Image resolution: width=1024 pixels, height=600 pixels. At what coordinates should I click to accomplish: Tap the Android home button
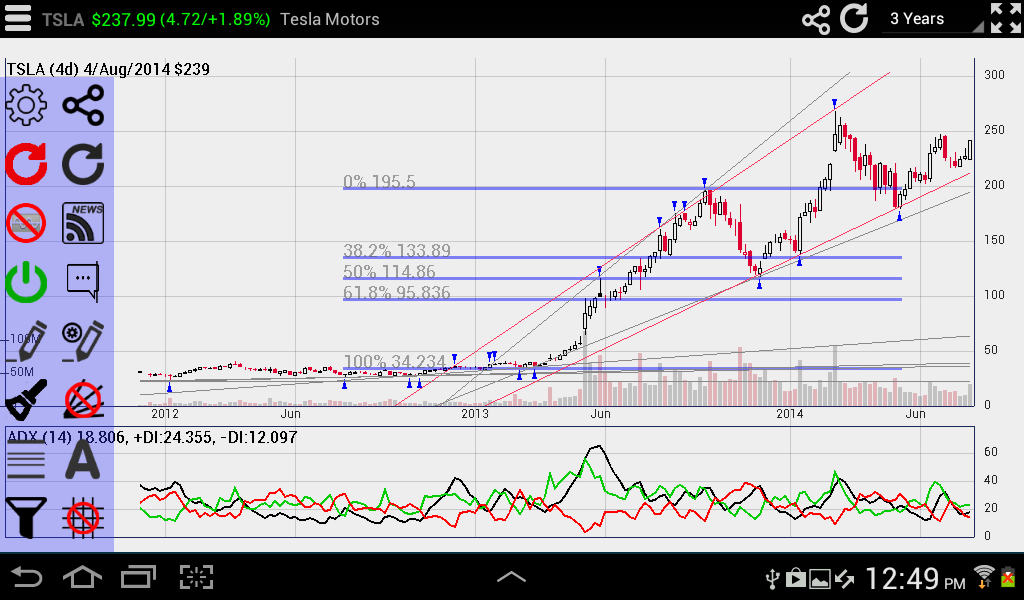(82, 577)
